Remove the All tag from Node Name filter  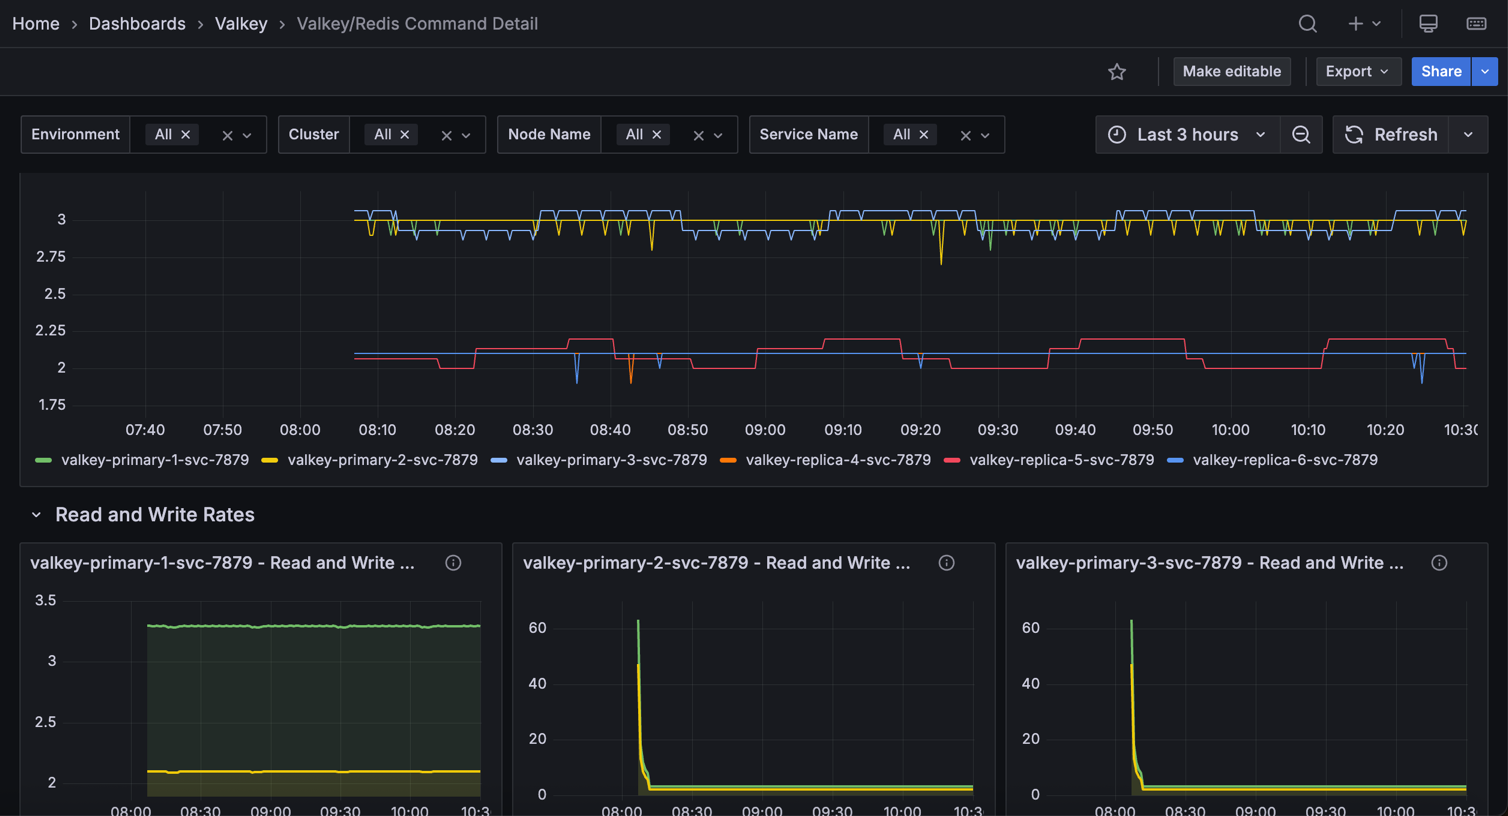click(657, 134)
